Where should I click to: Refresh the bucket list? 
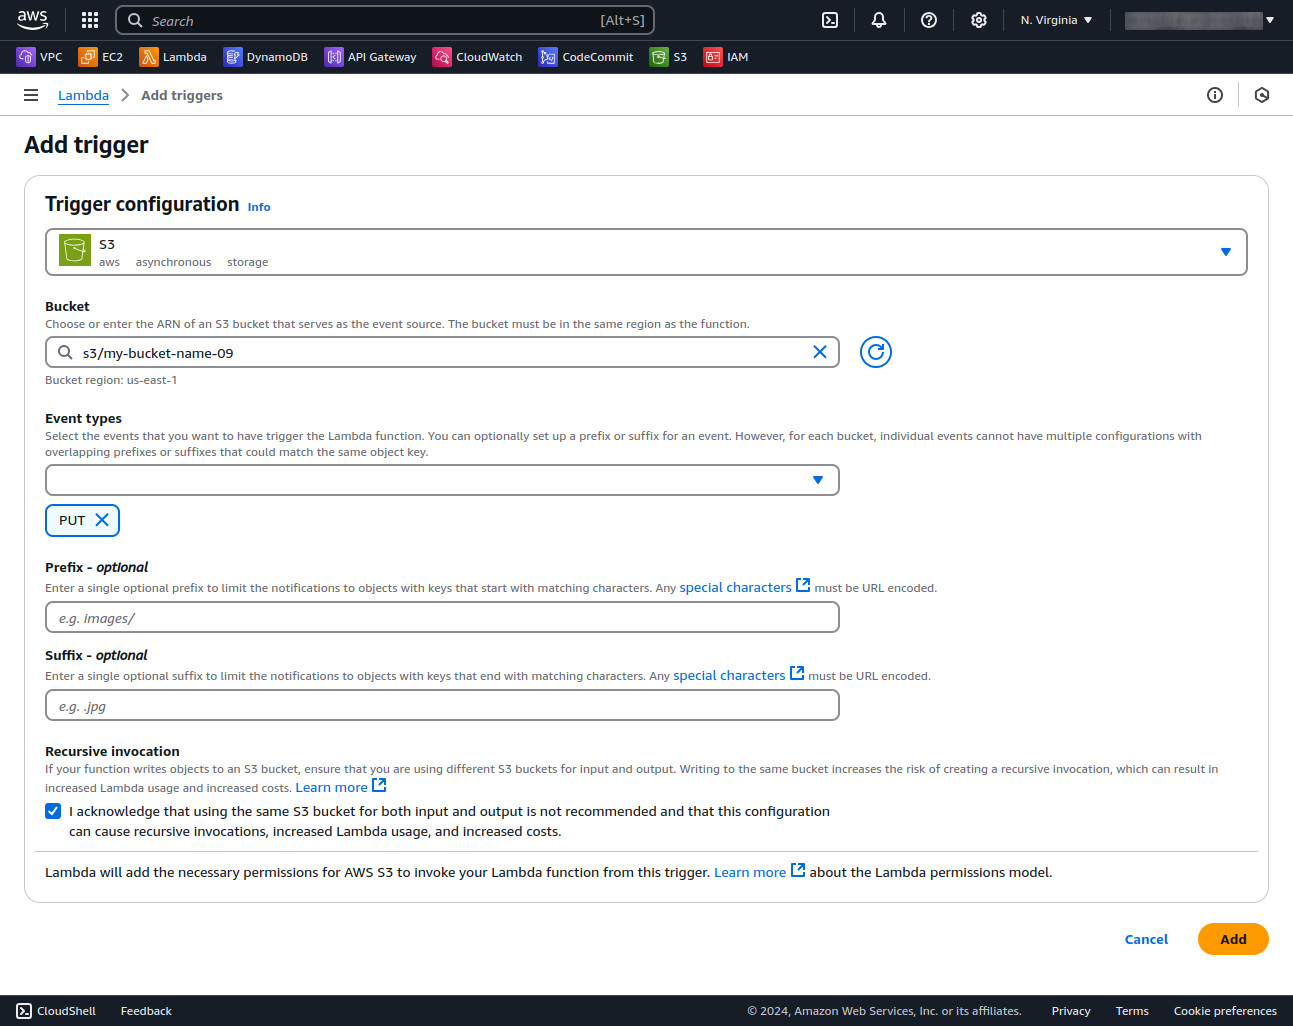(876, 352)
